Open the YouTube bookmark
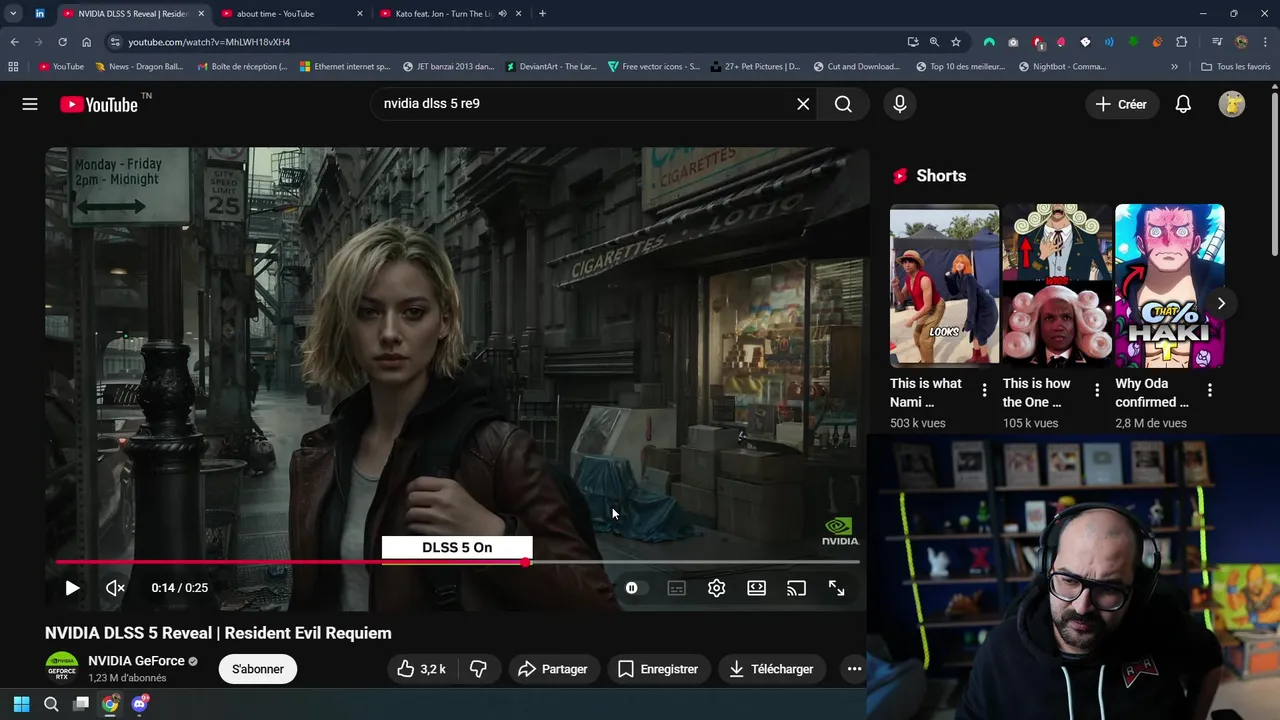 point(61,67)
